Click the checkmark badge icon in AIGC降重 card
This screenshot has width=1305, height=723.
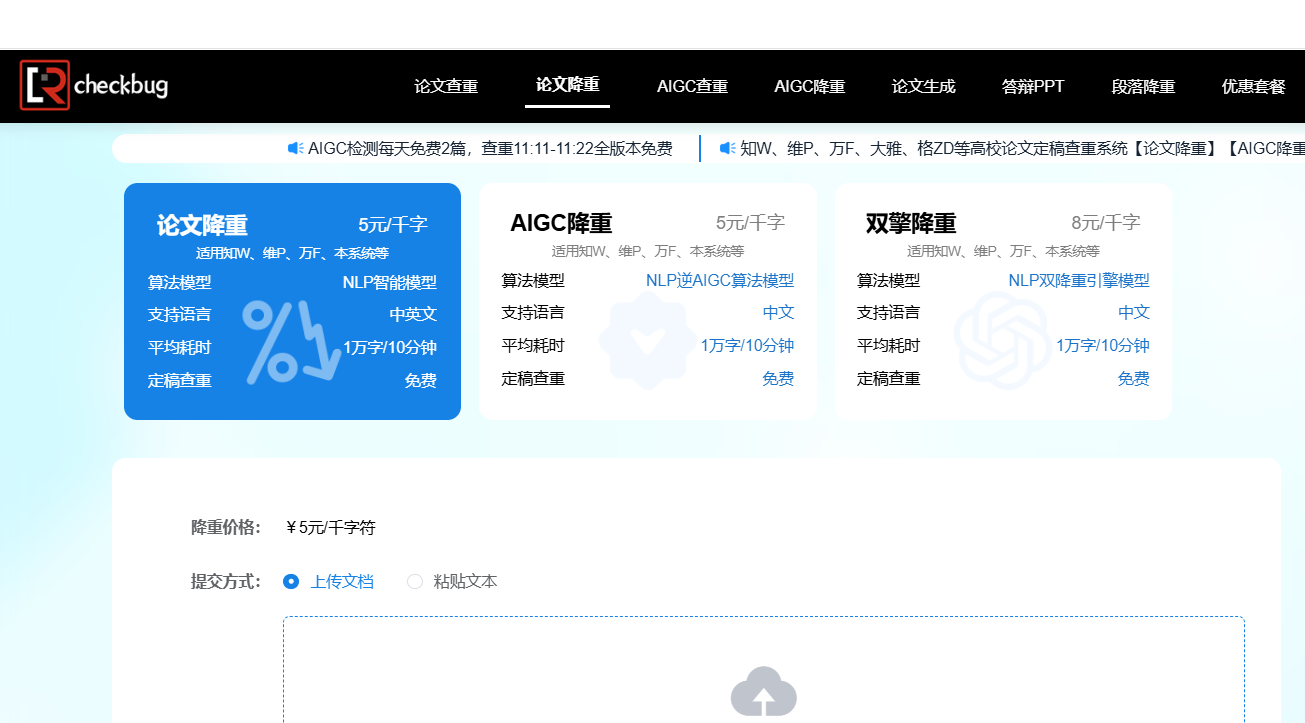pos(648,340)
